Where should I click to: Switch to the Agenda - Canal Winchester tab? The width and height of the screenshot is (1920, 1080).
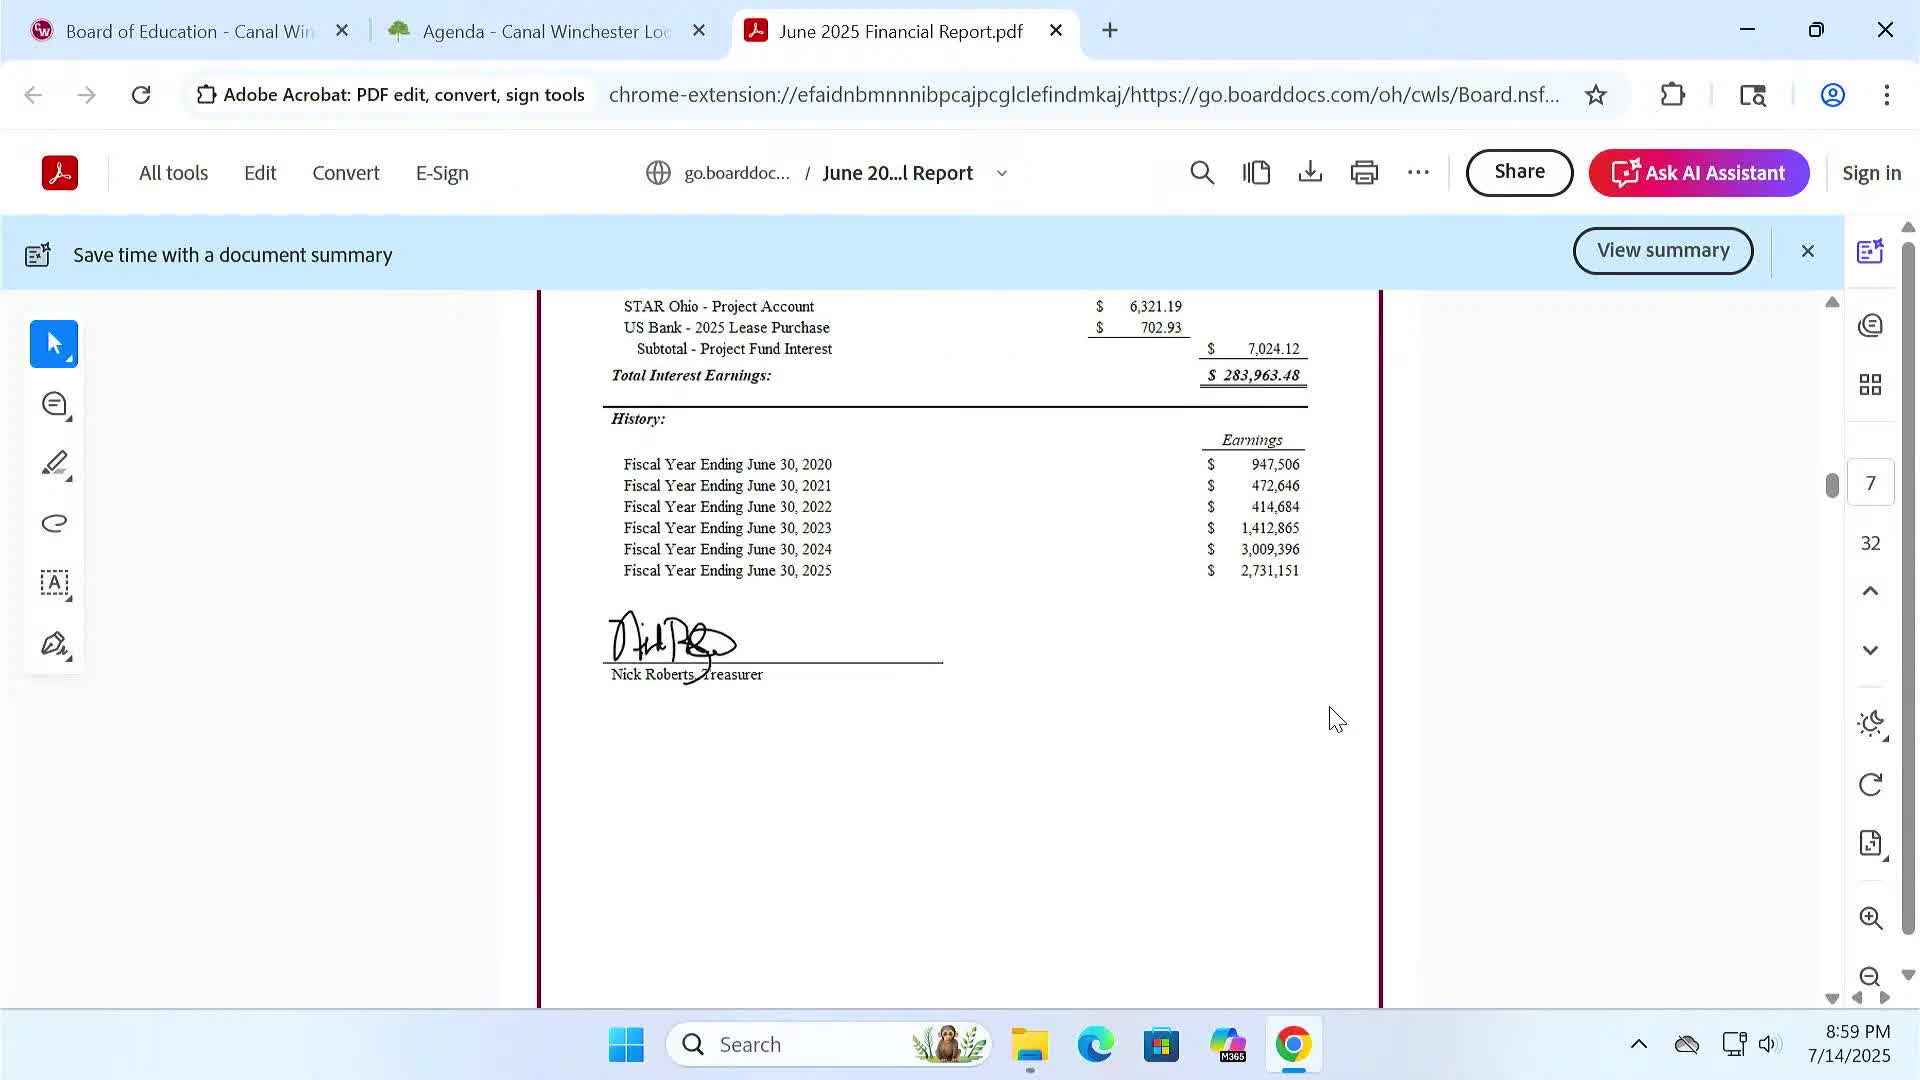[x=545, y=31]
